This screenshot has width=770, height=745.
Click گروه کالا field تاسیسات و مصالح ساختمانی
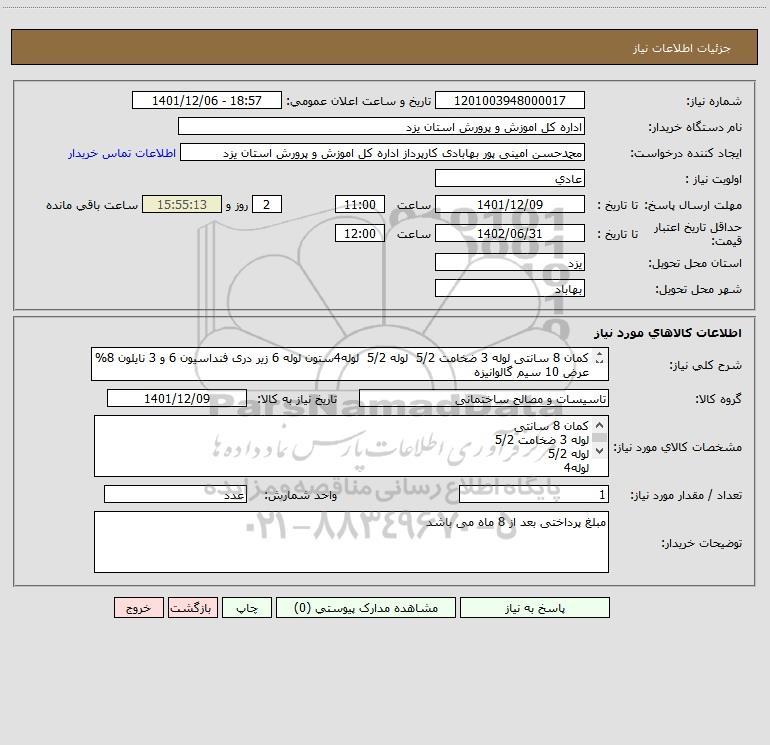[484, 398]
